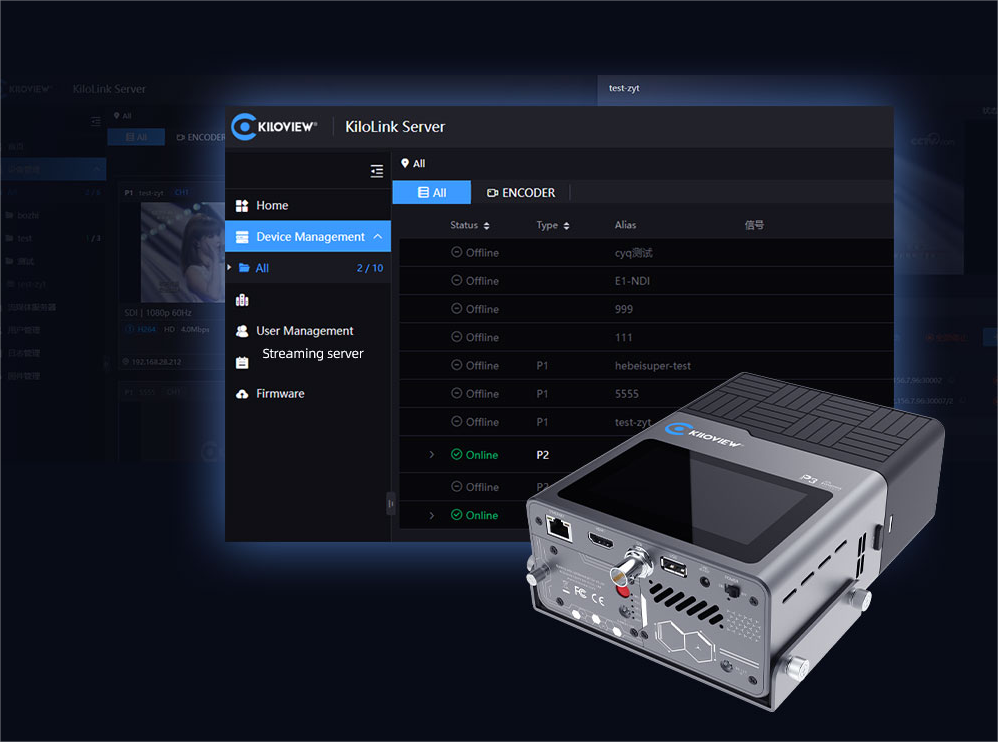
Task: Click the sidebar splitter handle near the bottom
Action: (391, 503)
